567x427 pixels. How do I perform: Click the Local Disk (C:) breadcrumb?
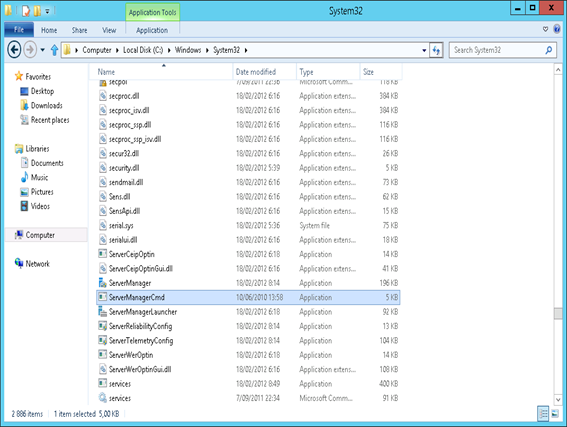click(143, 50)
